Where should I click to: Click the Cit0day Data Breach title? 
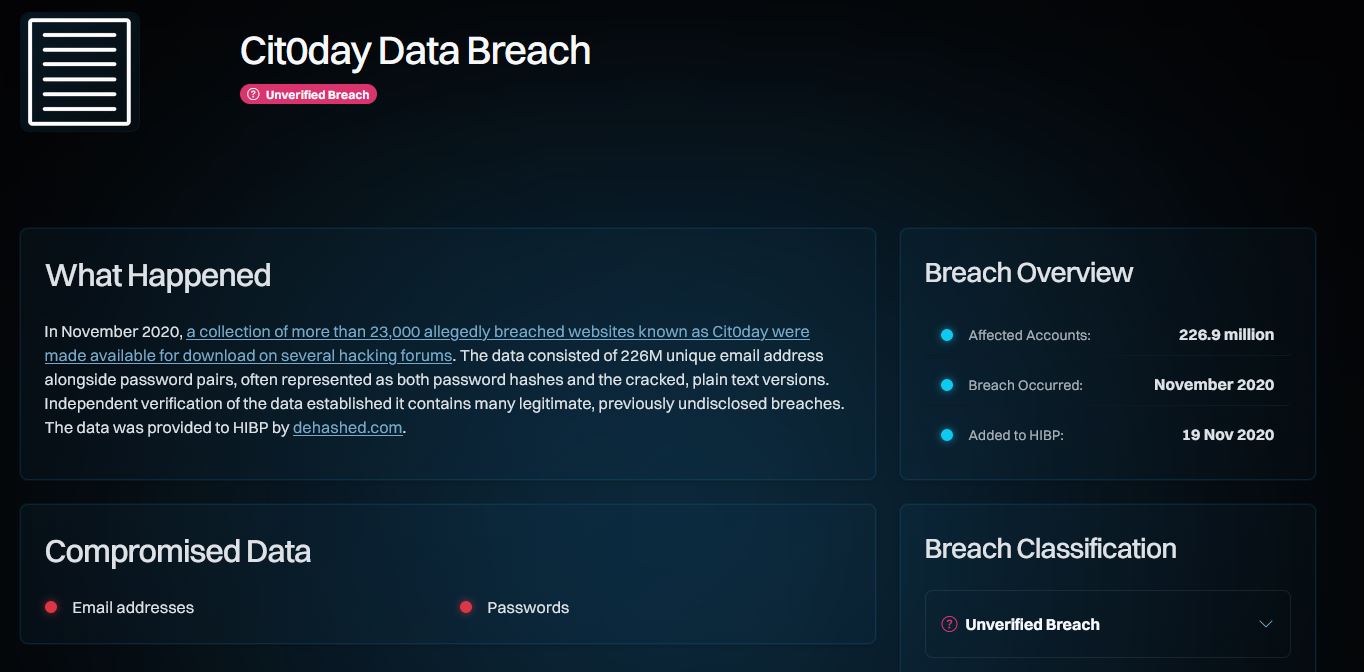pyautogui.click(x=415, y=51)
